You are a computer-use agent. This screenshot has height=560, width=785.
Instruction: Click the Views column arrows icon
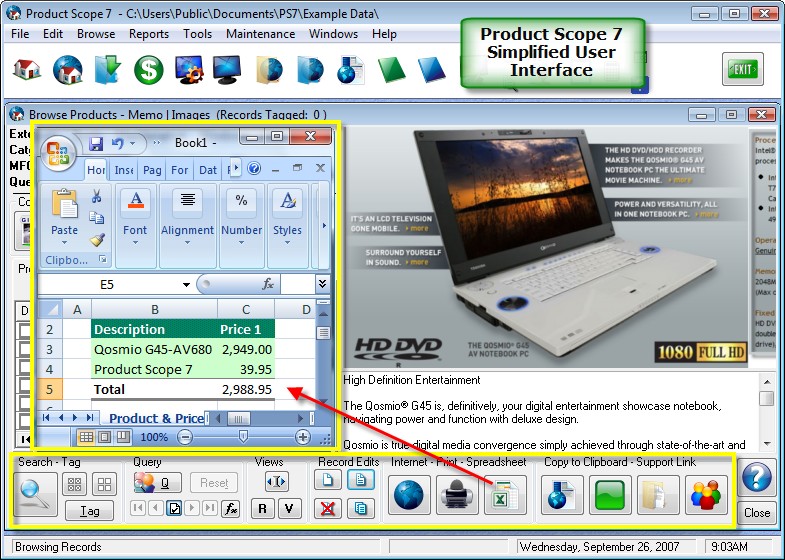pos(276,481)
